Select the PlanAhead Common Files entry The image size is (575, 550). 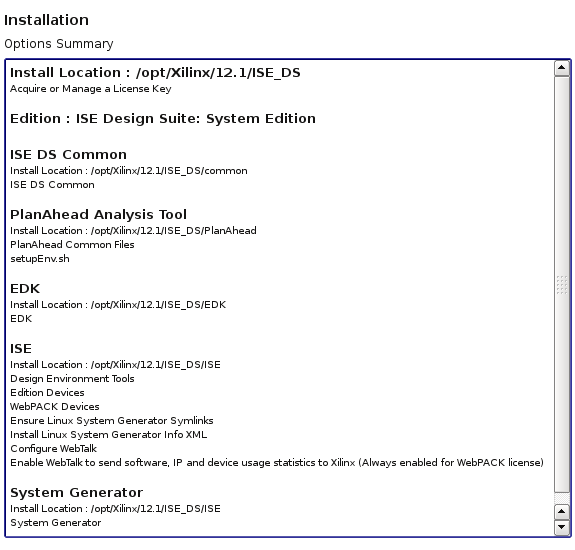[72, 245]
